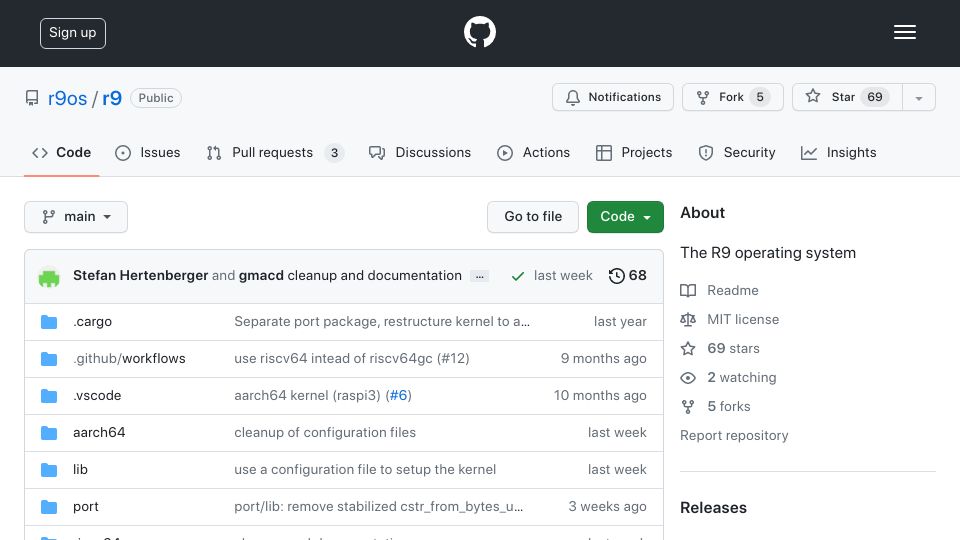The image size is (960, 540).
Task: Open the 'use riscv64 intead of riscv64gc' commit
Action: point(351,359)
